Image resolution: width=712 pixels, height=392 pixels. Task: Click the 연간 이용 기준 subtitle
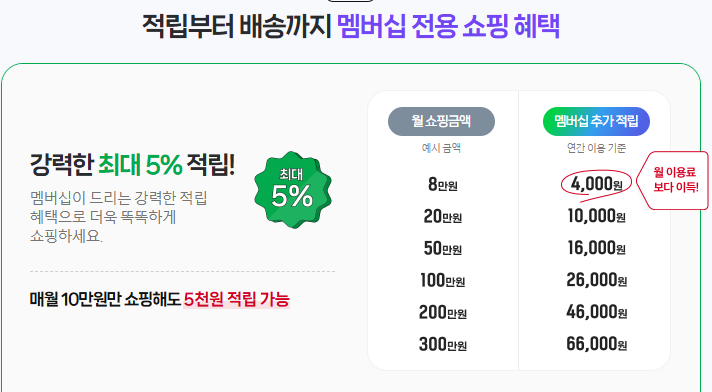(x=596, y=148)
